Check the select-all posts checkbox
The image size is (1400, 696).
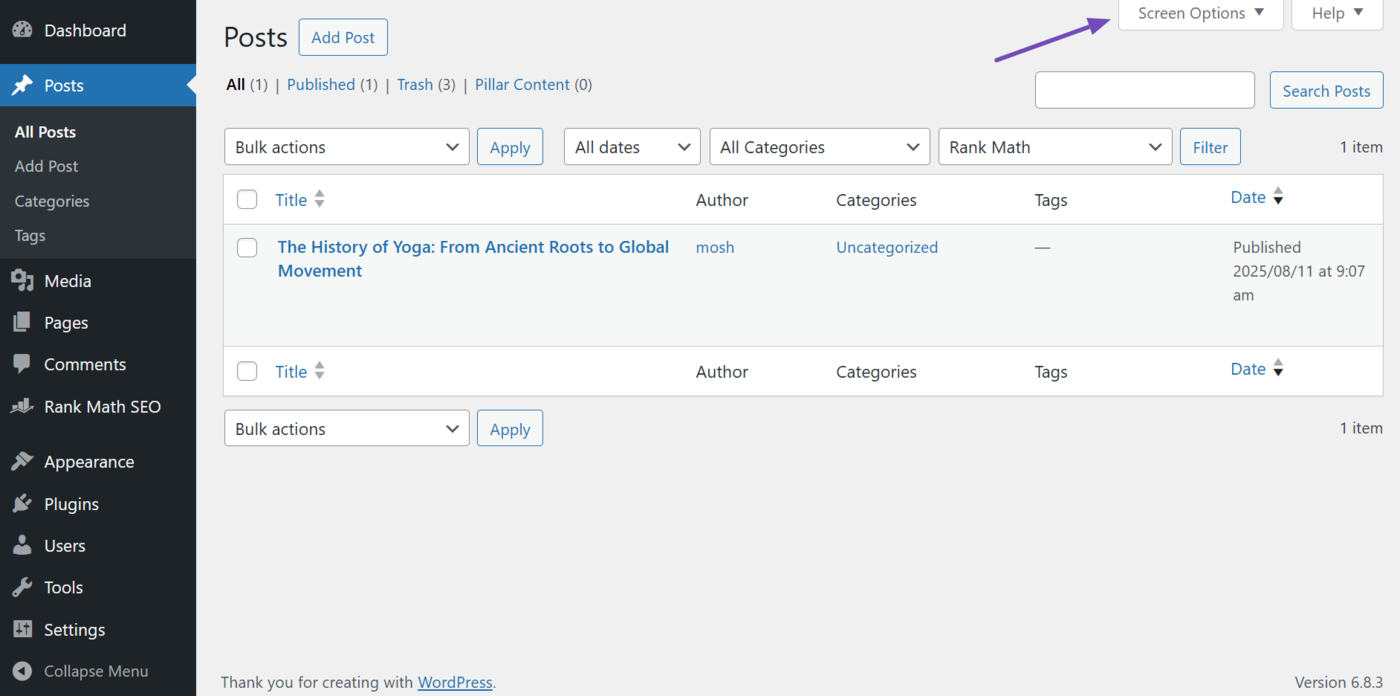pyautogui.click(x=247, y=199)
